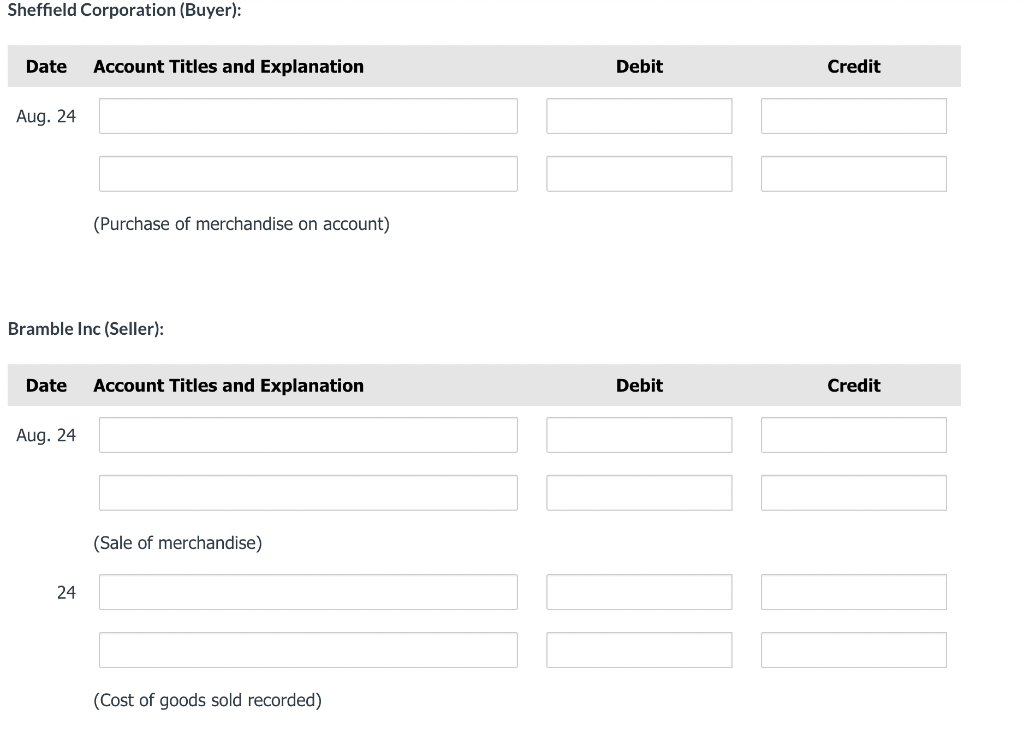The image size is (1024, 733).
Task: Click Bramble's third account title field, dated 24
Action: pos(308,592)
